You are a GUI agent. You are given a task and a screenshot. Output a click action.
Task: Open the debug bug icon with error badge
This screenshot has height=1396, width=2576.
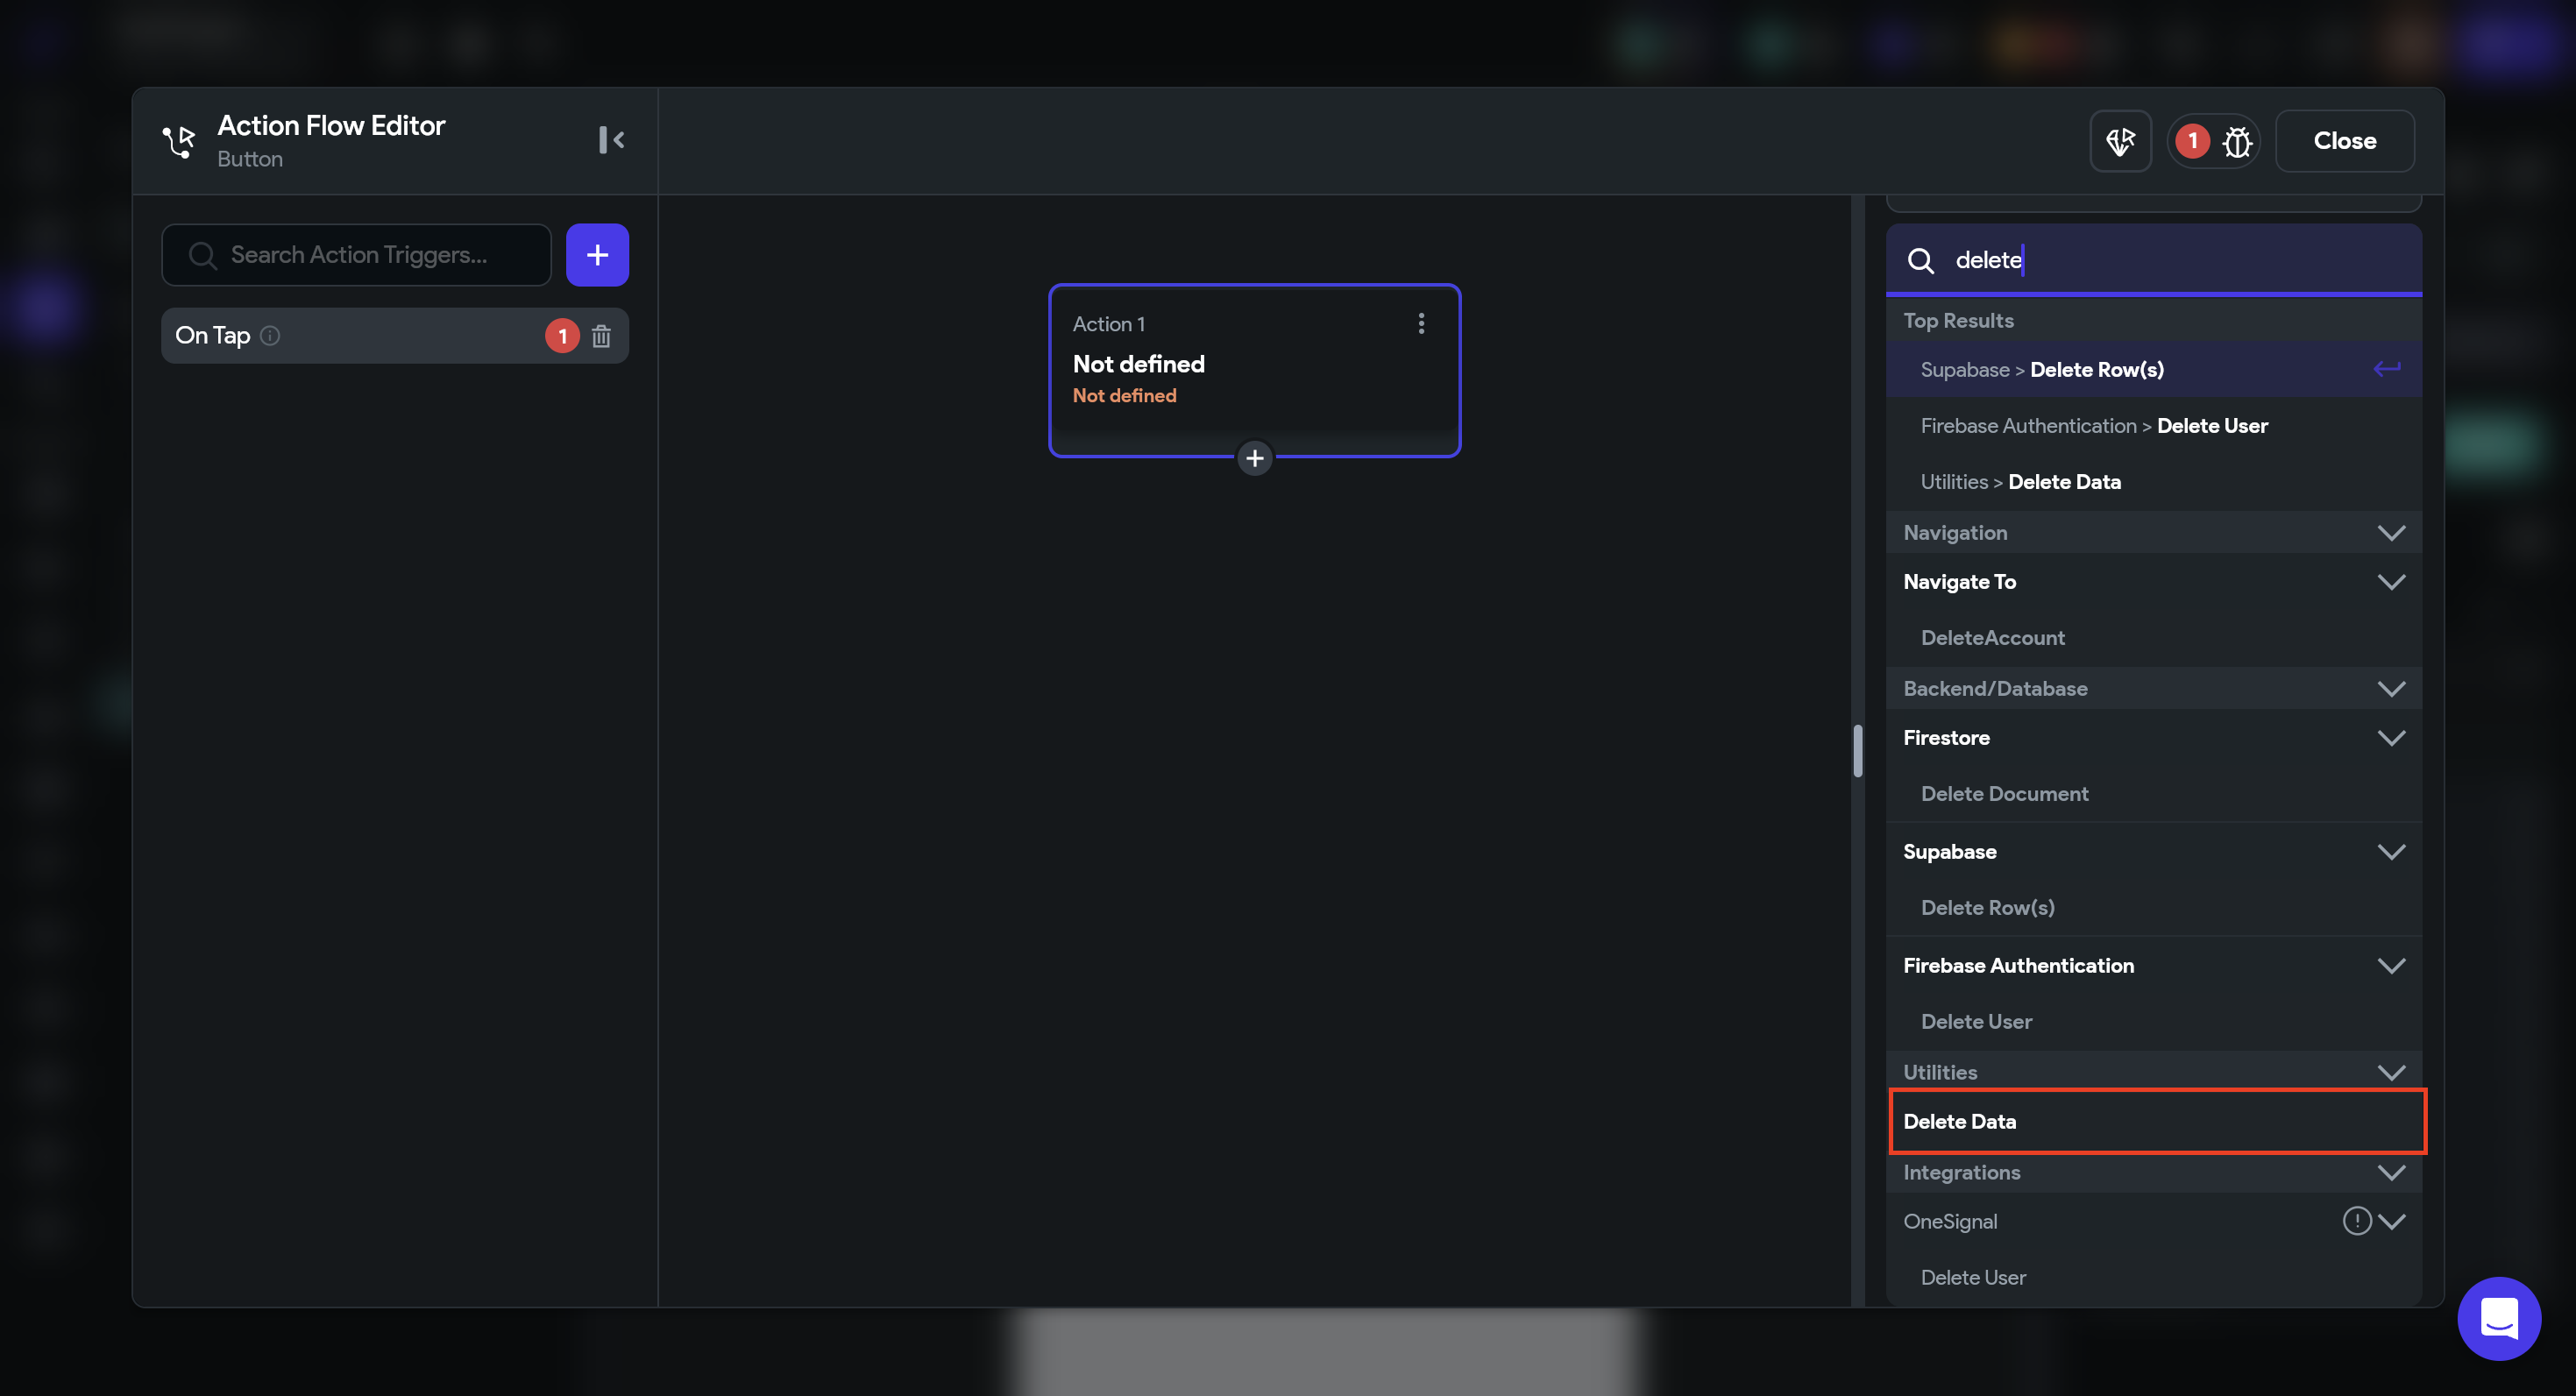point(2236,141)
